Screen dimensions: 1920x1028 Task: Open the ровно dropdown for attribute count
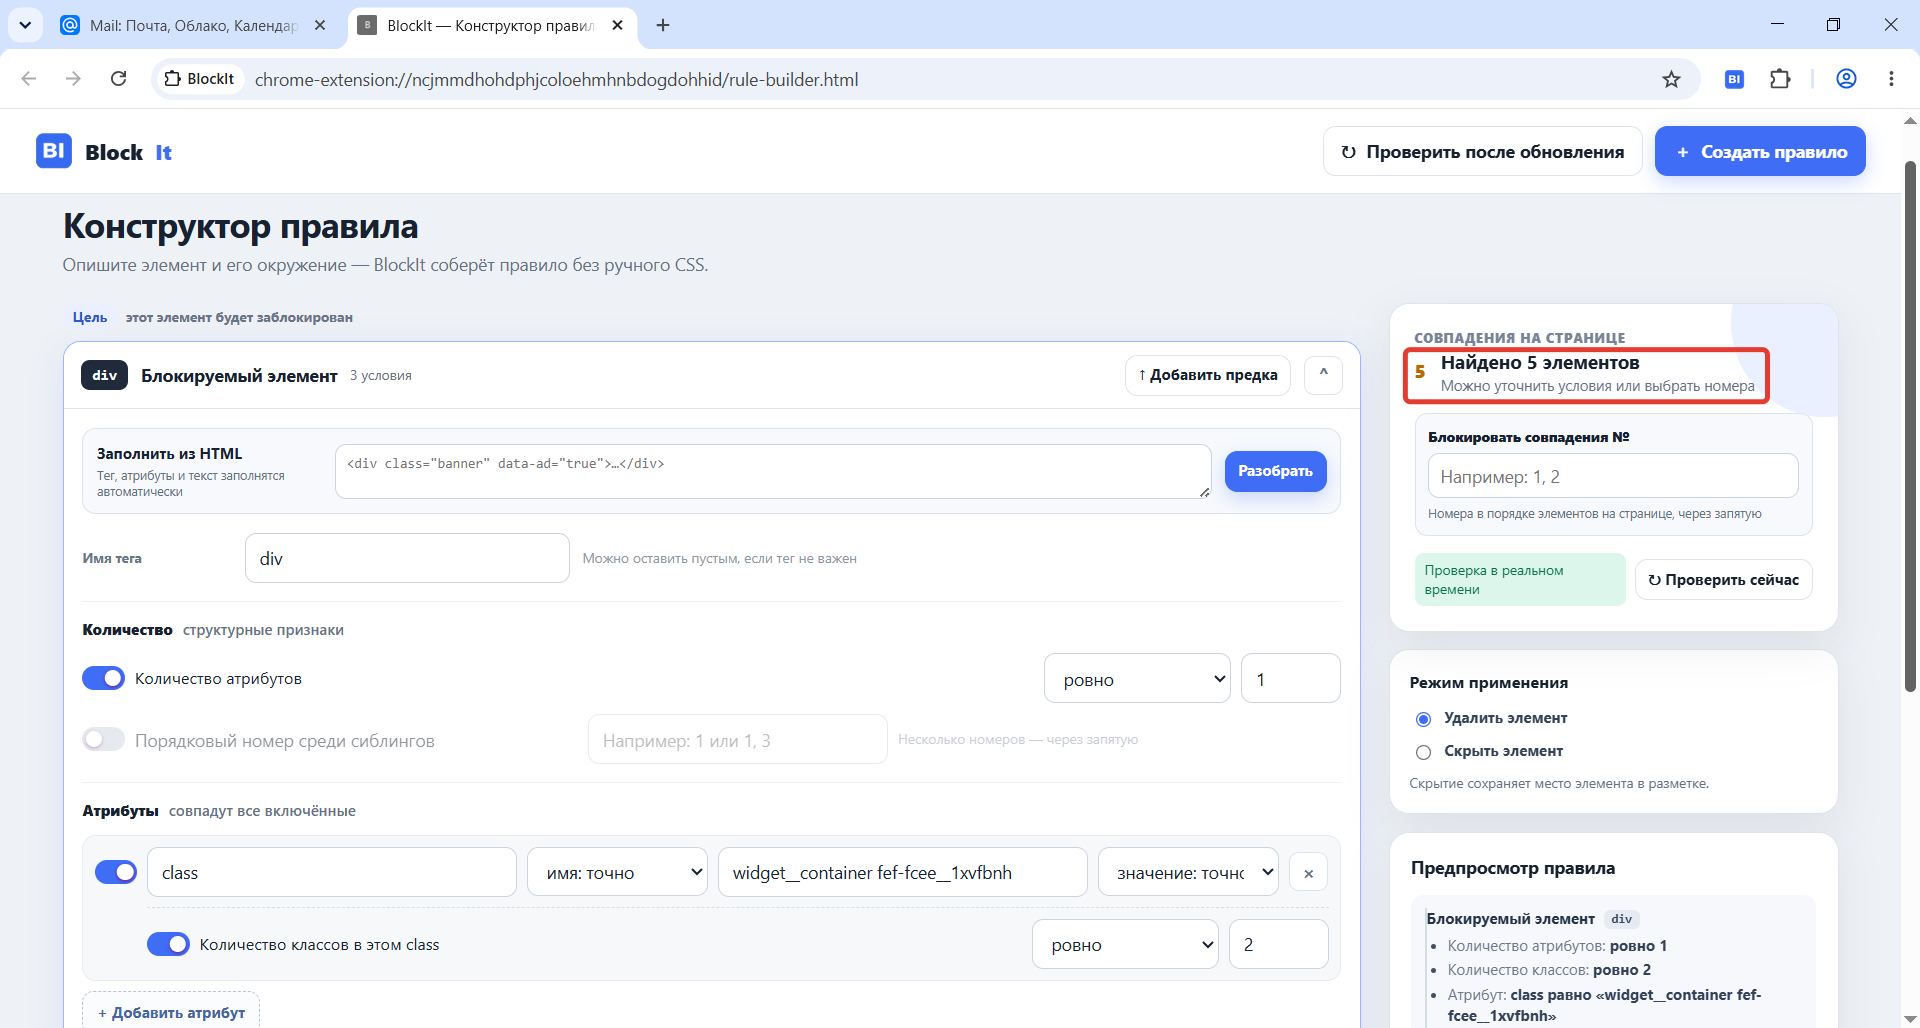coord(1137,679)
